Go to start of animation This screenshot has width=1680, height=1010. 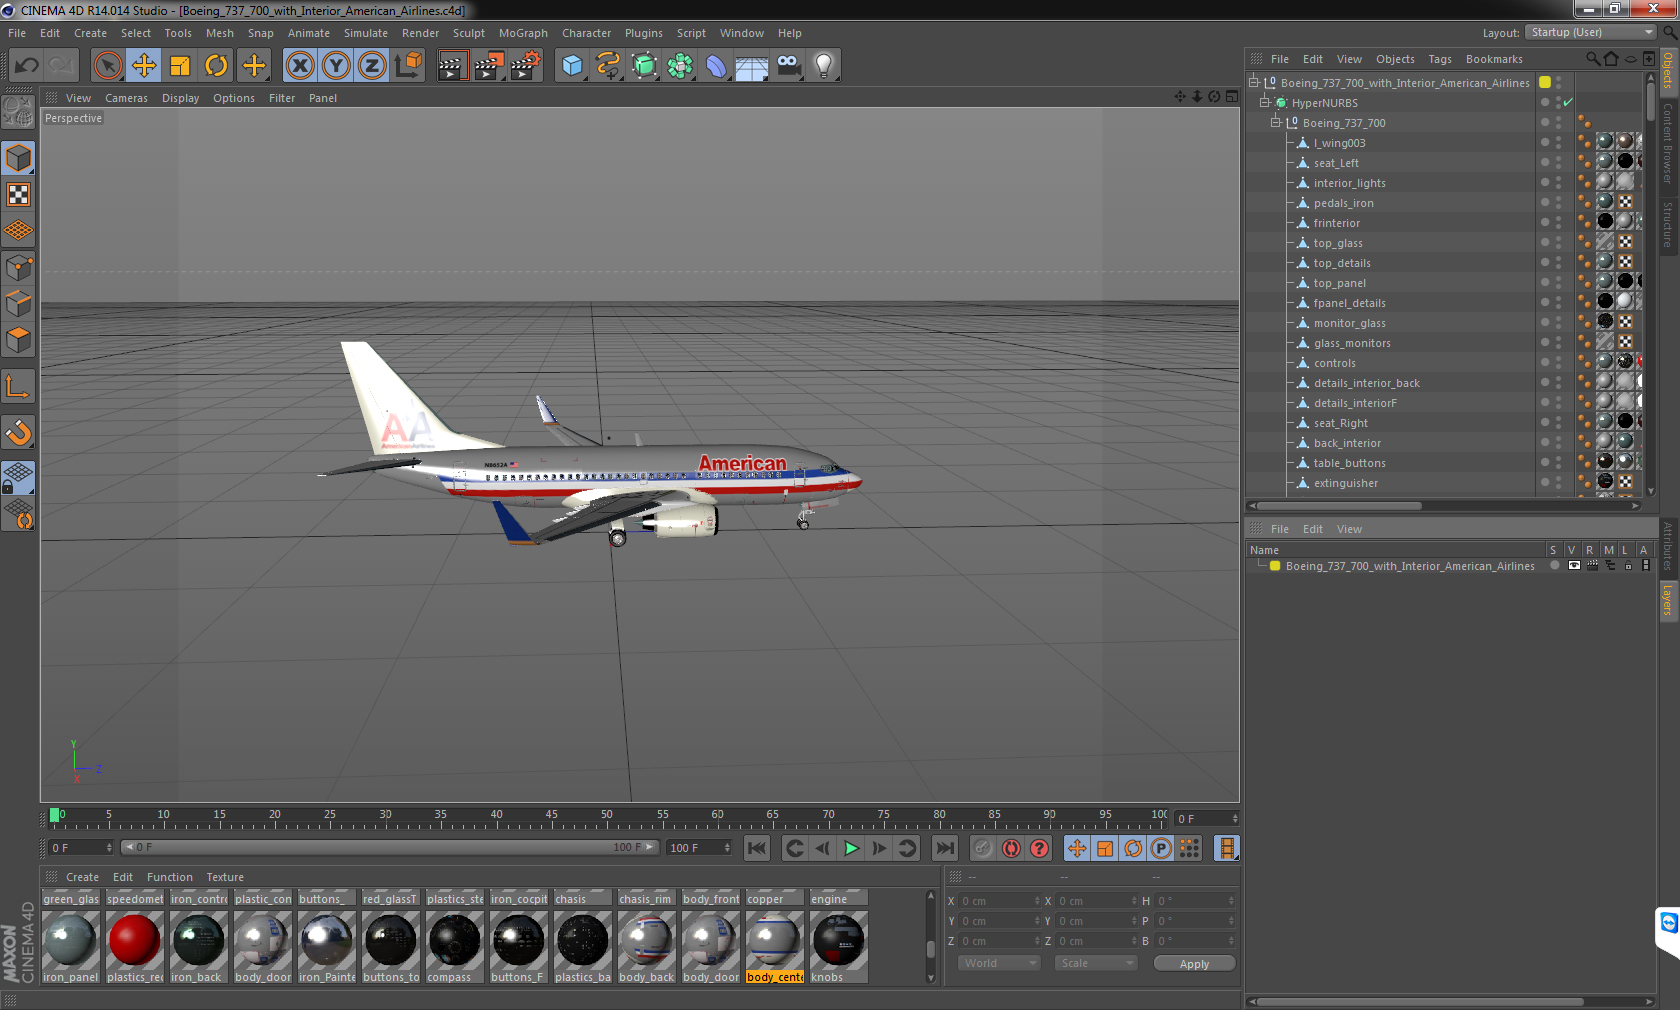757,848
